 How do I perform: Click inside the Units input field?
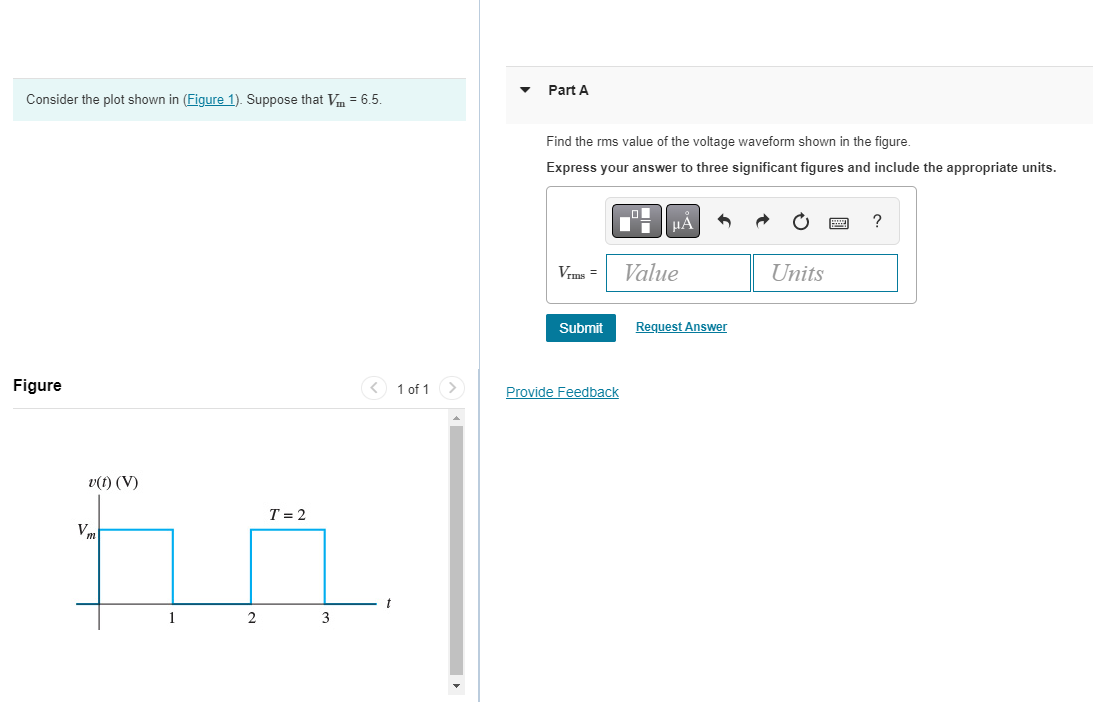pos(825,272)
